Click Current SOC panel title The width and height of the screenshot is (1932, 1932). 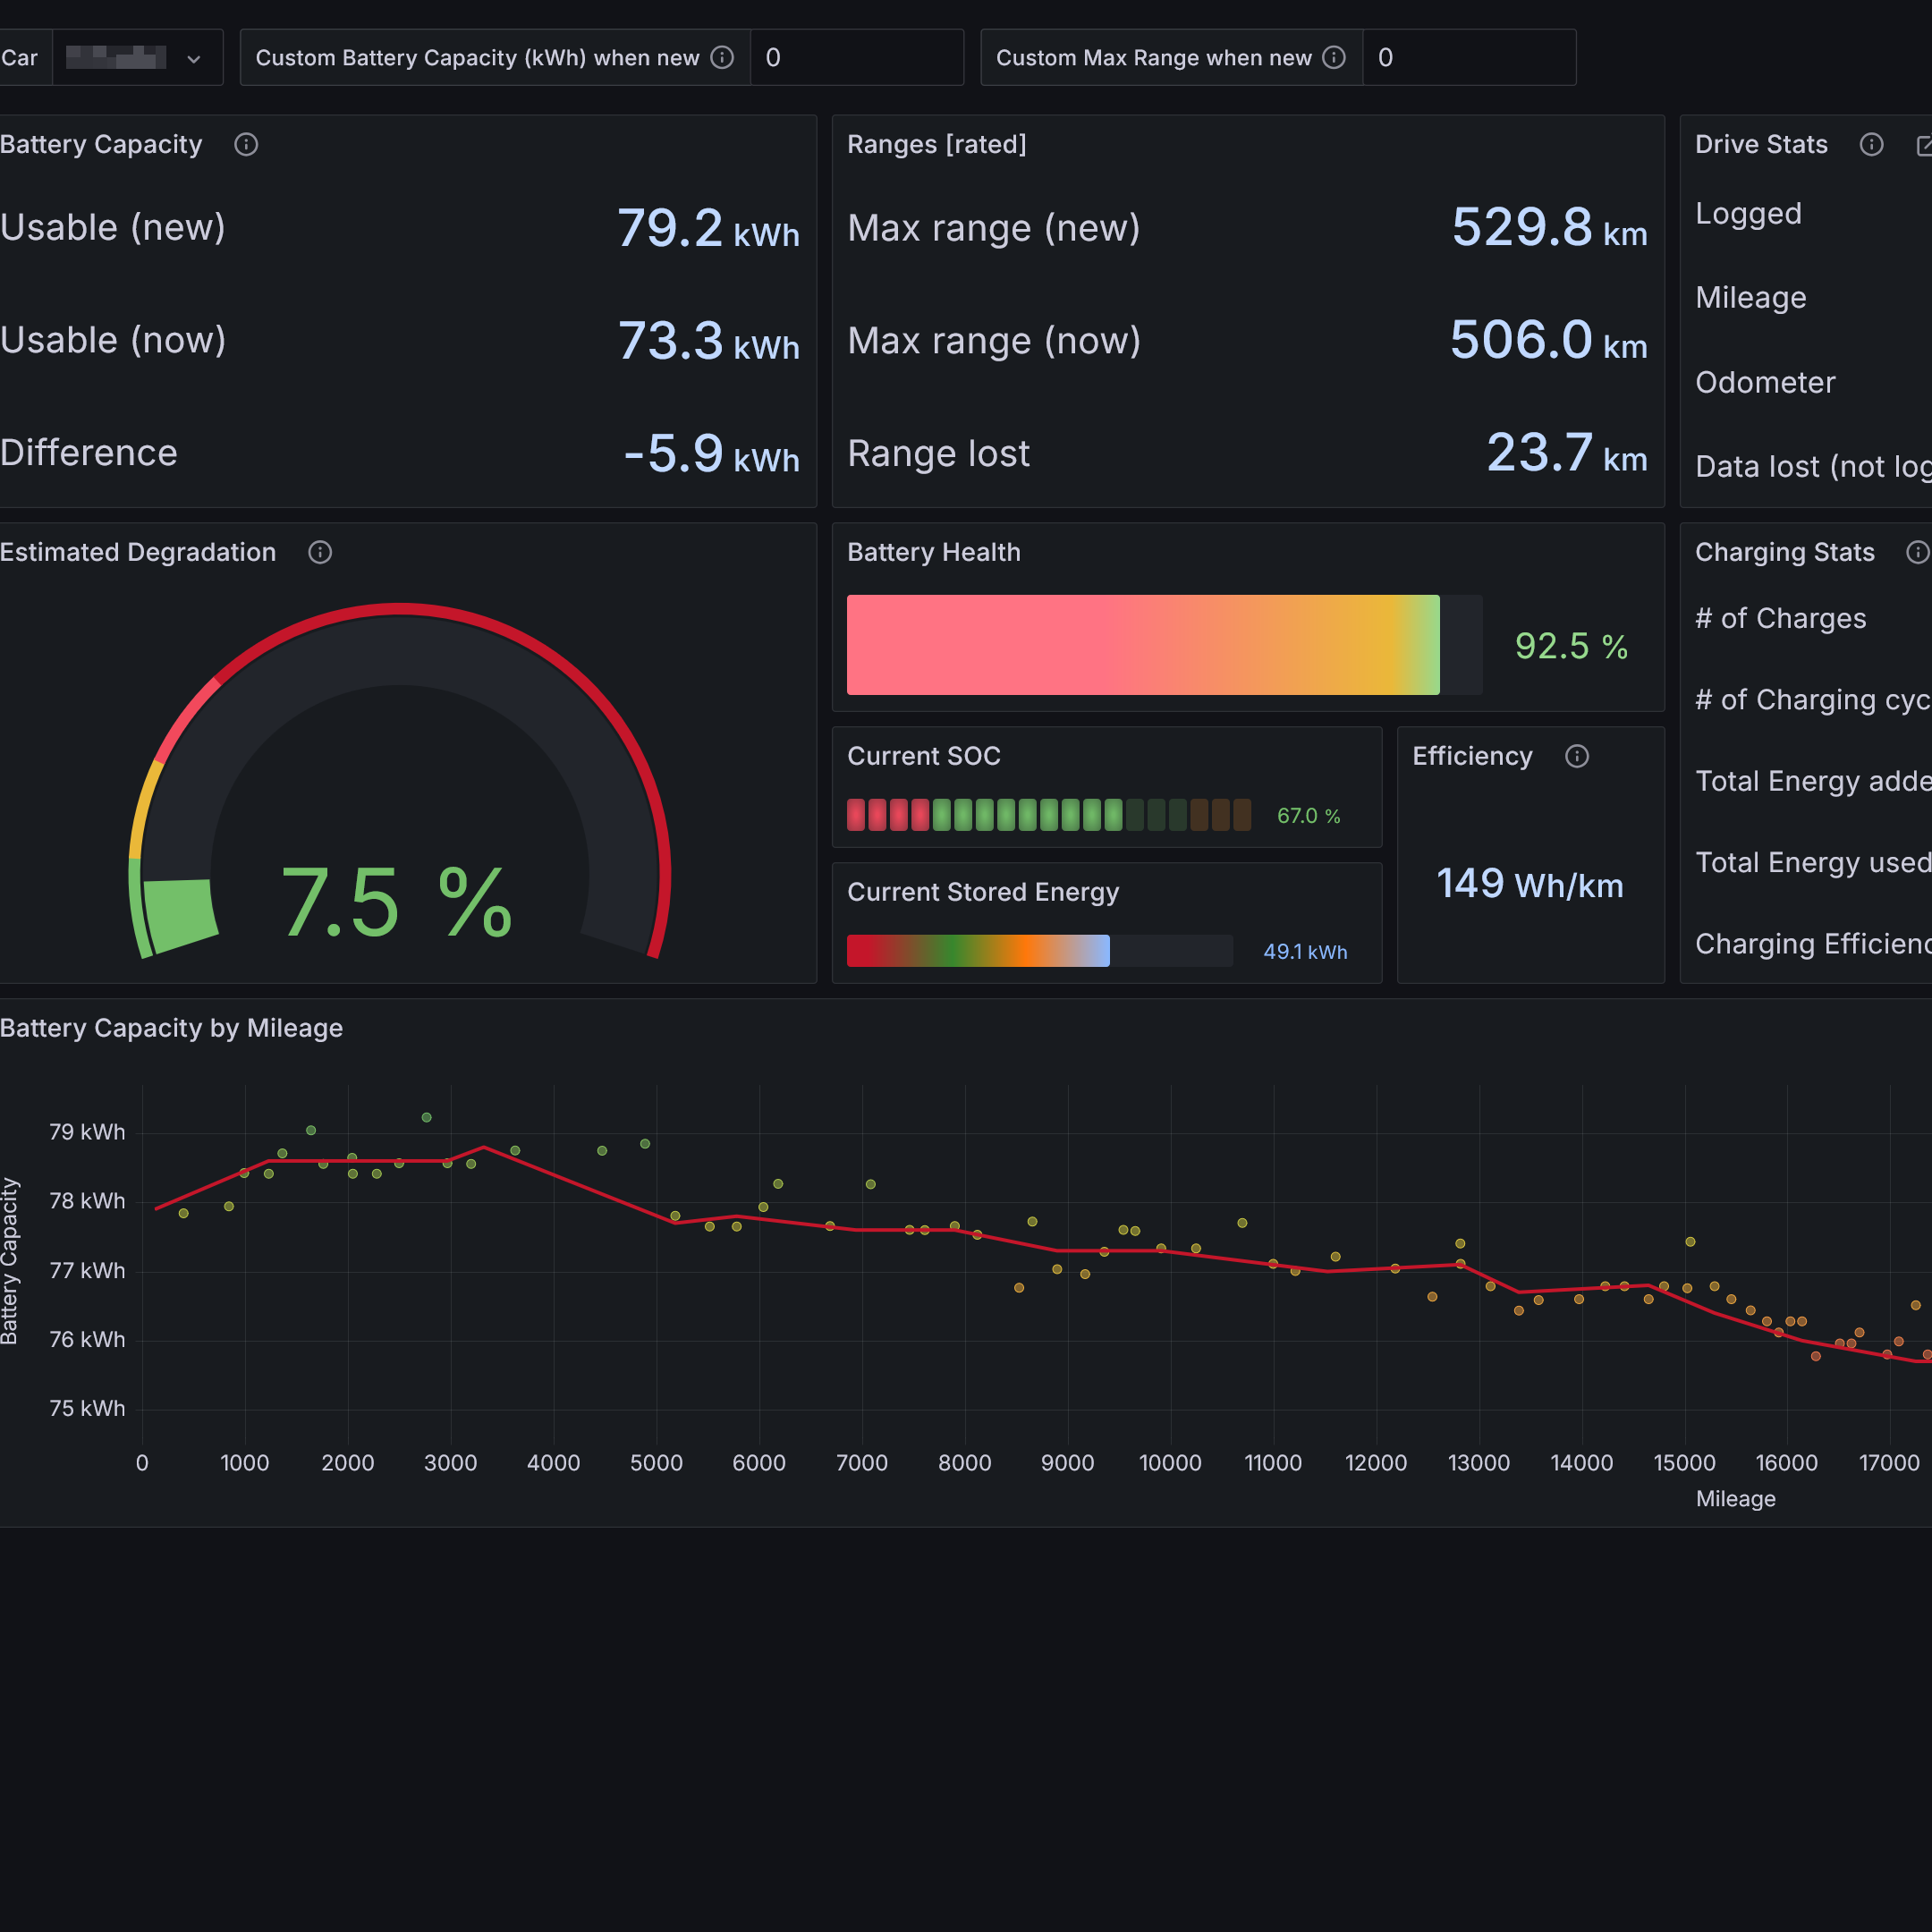924,757
